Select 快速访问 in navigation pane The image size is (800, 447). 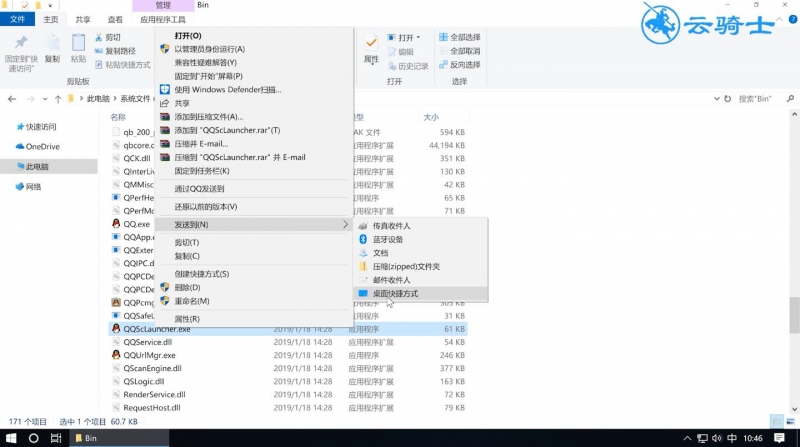(x=41, y=127)
